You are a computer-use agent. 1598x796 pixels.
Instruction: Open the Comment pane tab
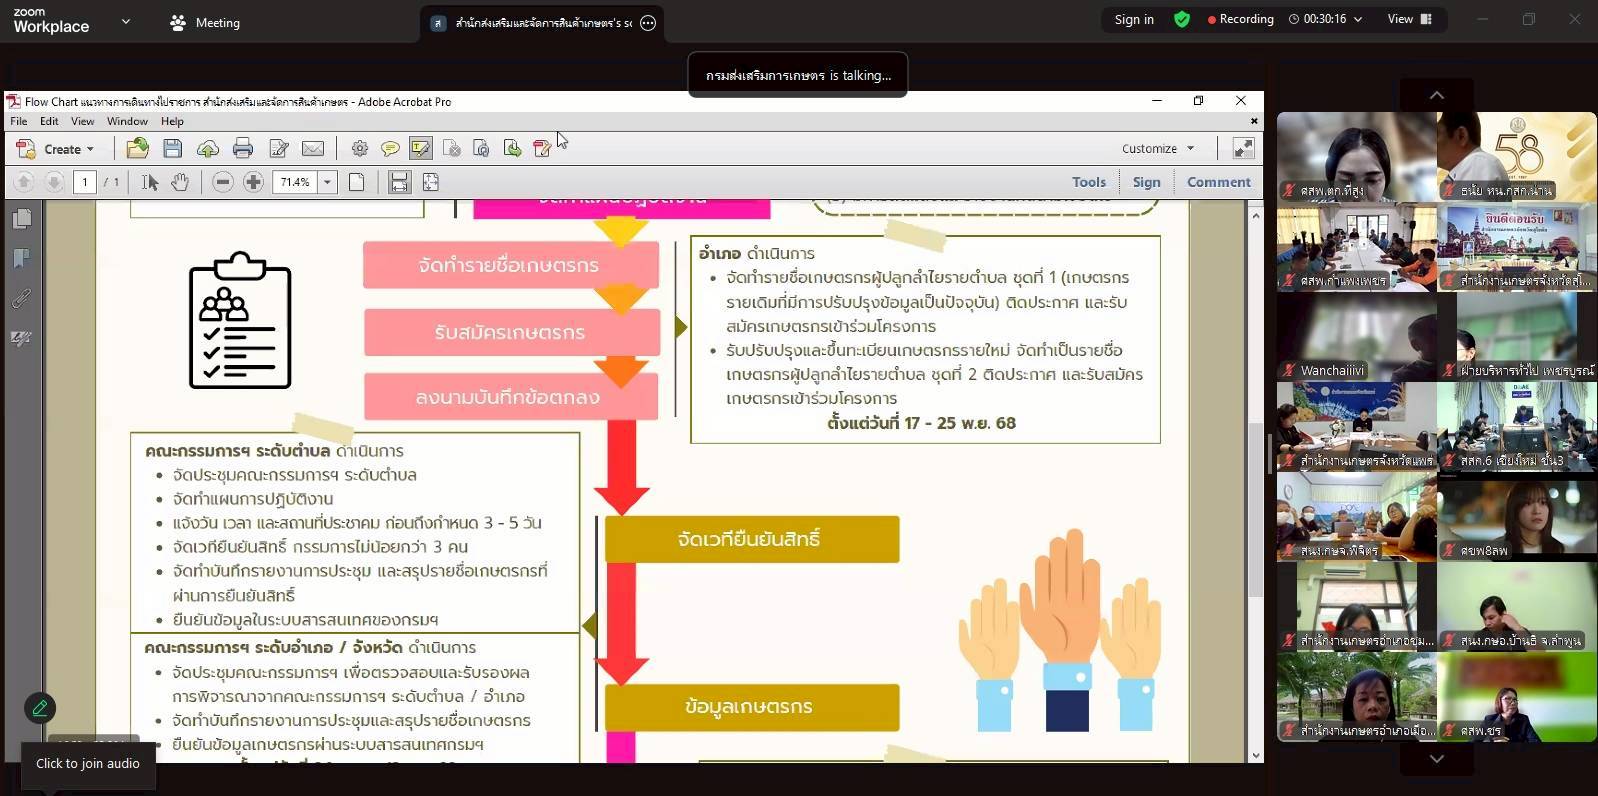point(1218,182)
